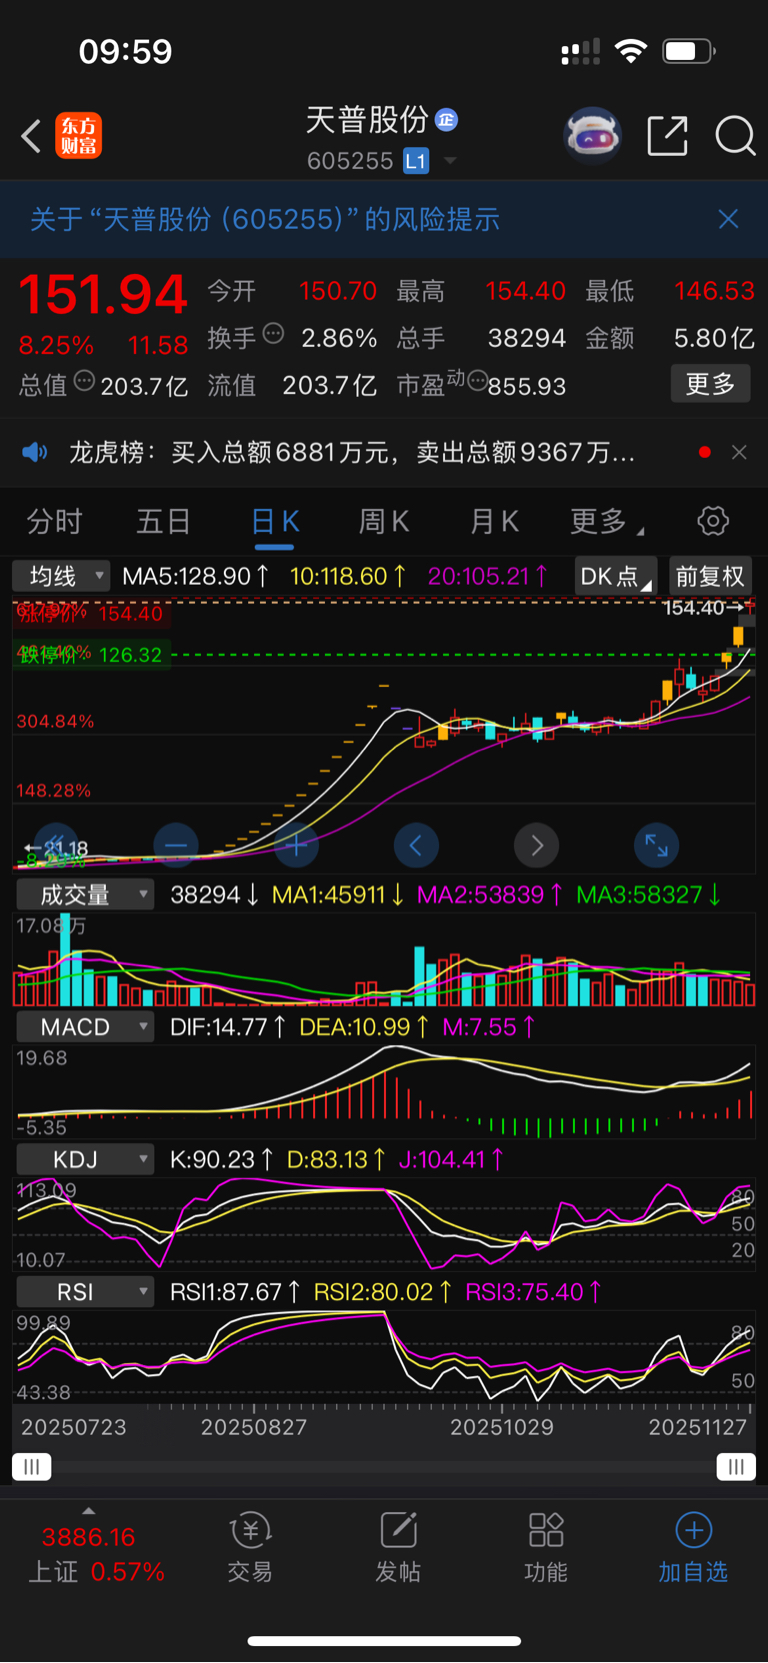768x1663 pixels.
Task: Select the 日K tab
Action: [x=275, y=521]
